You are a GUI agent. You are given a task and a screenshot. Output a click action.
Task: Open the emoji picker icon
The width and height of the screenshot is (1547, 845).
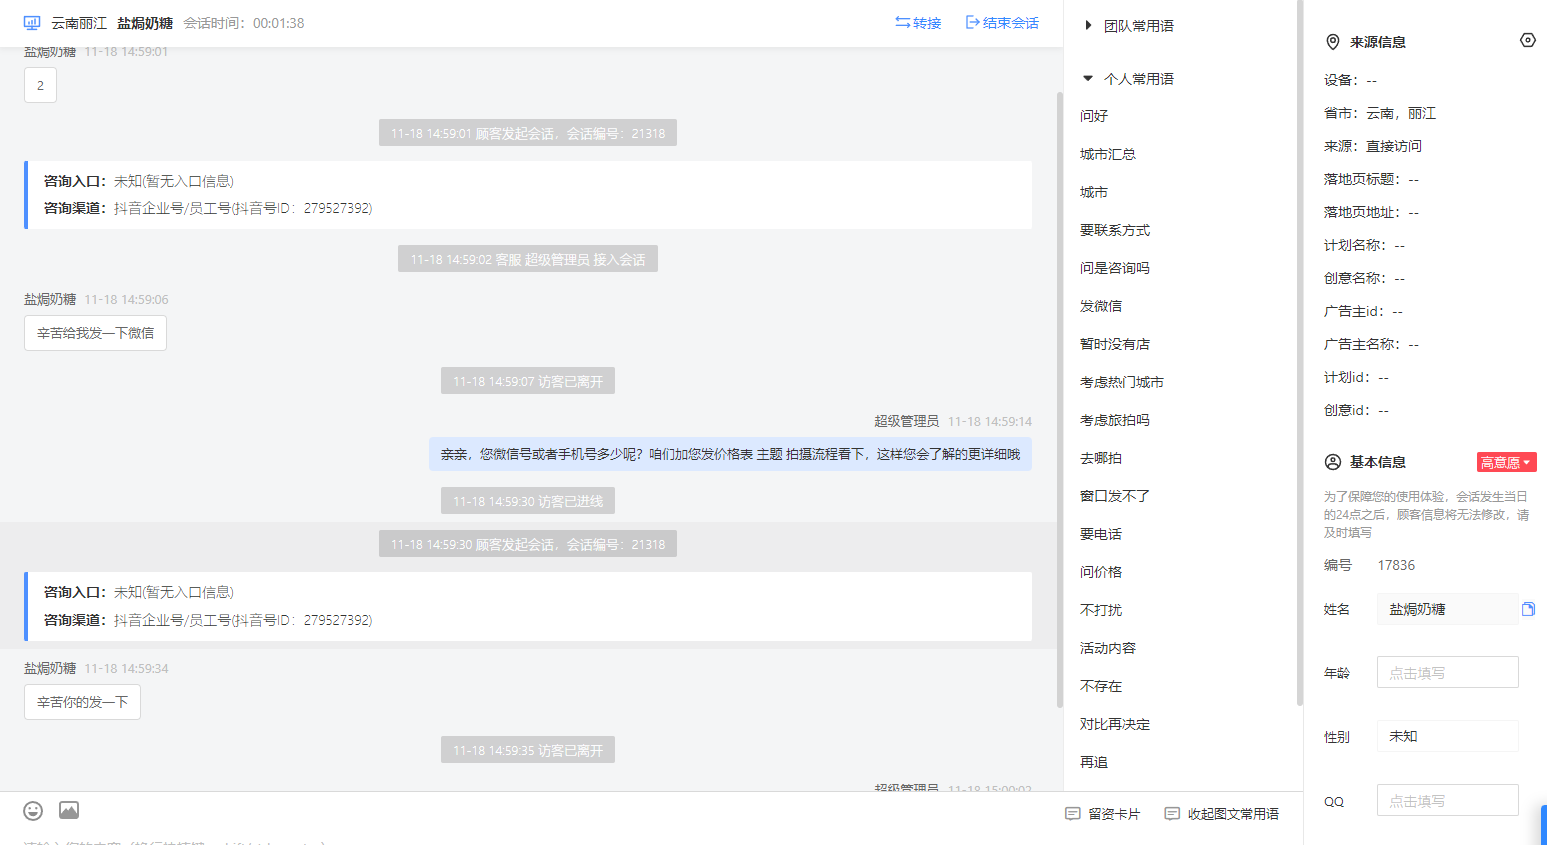33,810
